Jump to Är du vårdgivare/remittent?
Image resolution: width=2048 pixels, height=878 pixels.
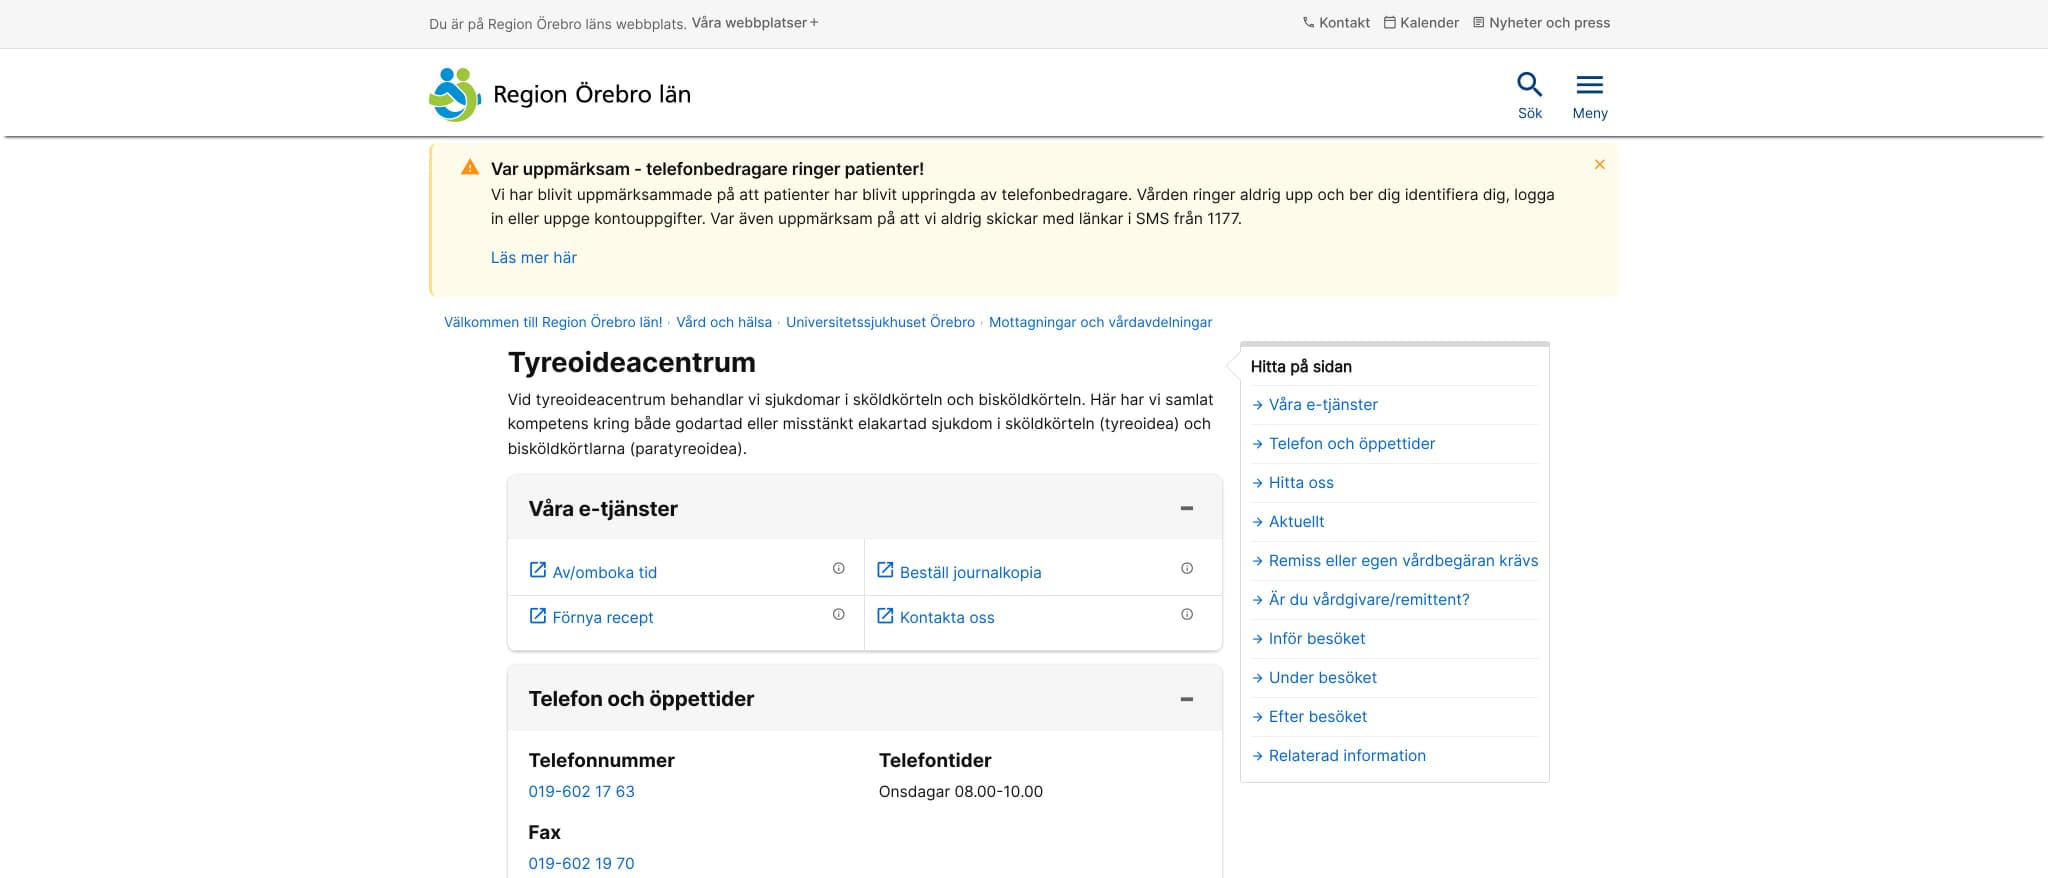(x=1369, y=599)
